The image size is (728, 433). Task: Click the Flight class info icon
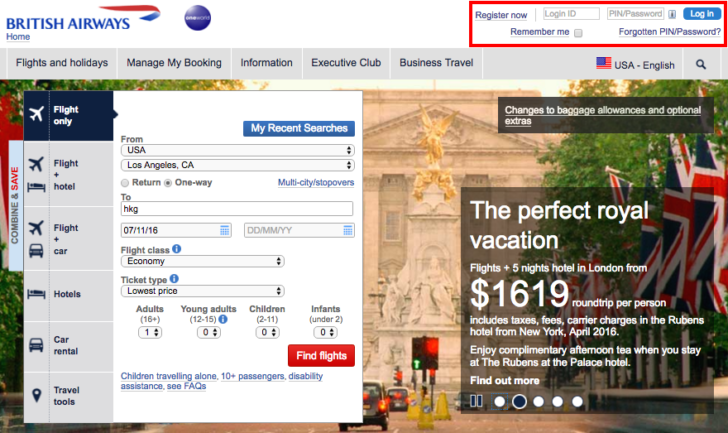click(176, 249)
